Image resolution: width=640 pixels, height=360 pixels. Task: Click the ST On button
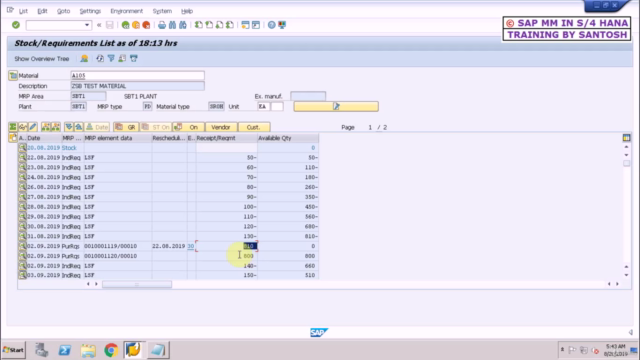pos(156,127)
